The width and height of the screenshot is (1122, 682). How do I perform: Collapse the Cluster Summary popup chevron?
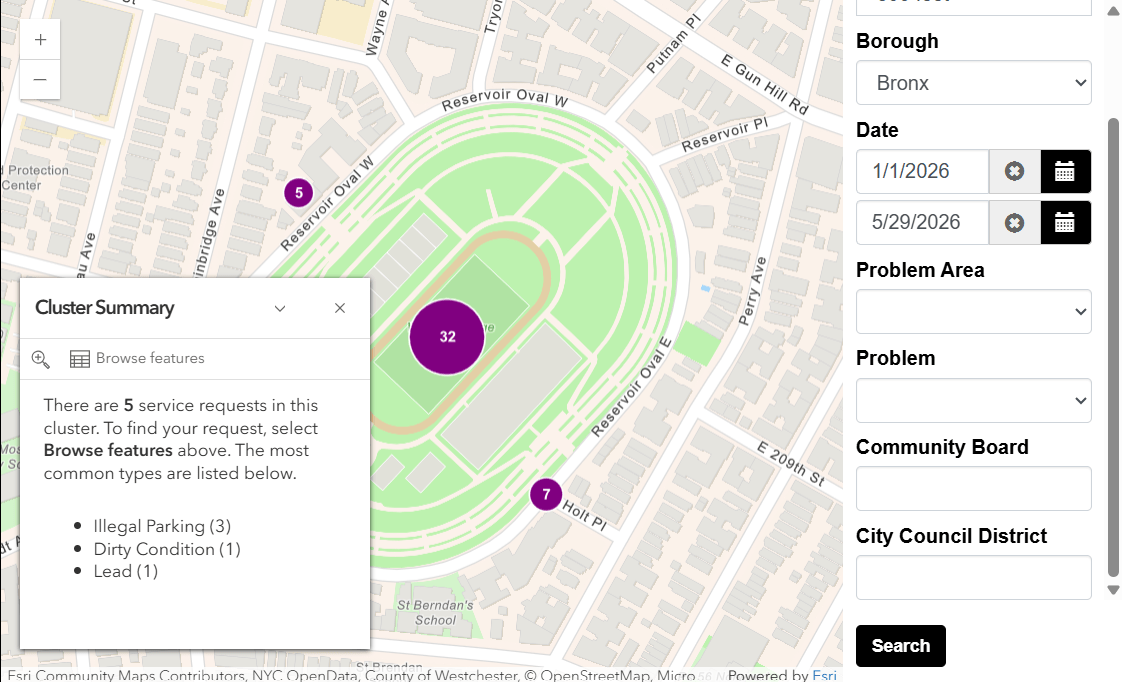click(x=280, y=308)
